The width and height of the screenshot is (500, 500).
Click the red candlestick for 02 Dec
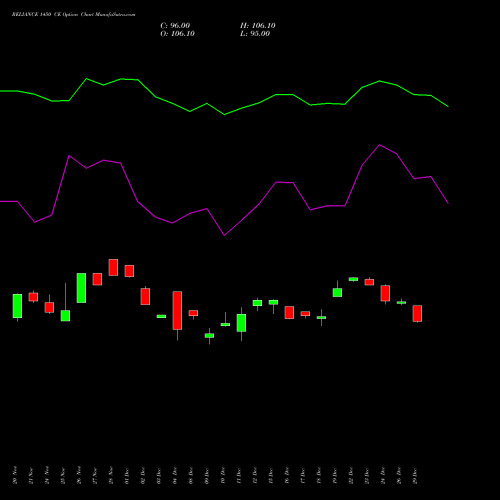point(145,296)
